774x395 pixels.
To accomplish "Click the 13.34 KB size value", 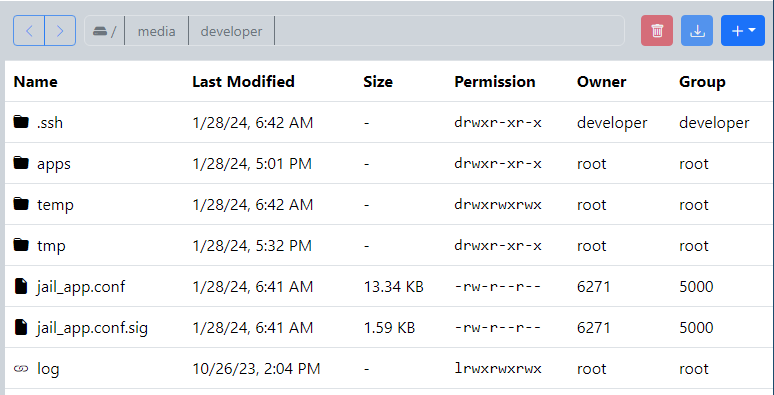I will [x=393, y=286].
